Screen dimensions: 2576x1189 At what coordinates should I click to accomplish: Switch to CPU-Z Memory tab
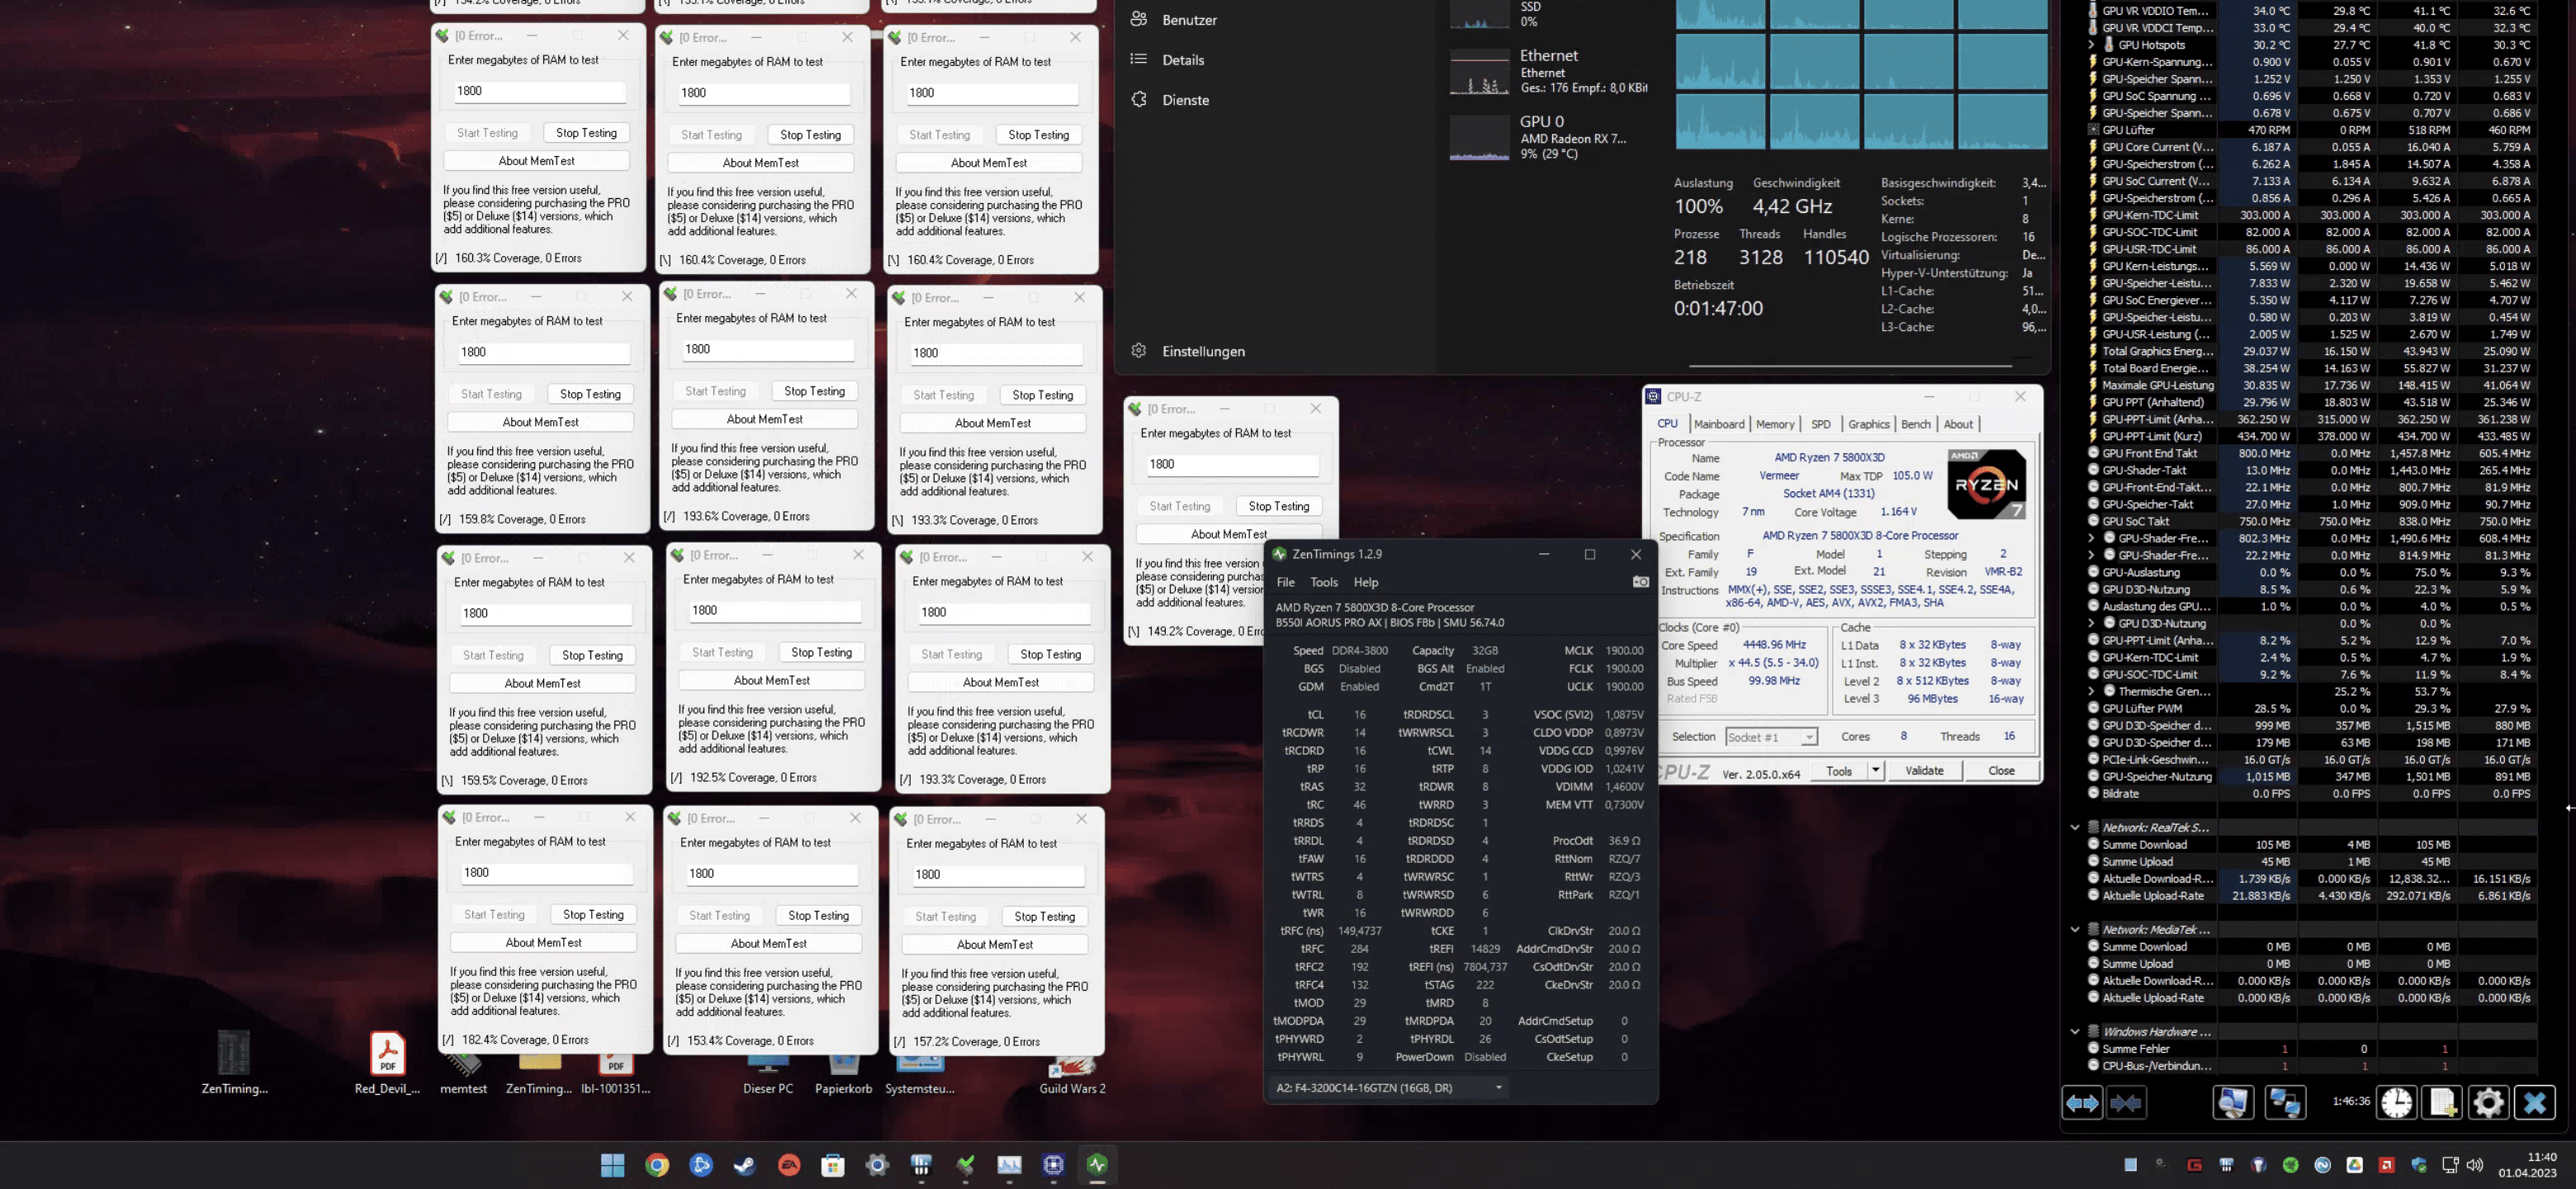(x=1775, y=424)
